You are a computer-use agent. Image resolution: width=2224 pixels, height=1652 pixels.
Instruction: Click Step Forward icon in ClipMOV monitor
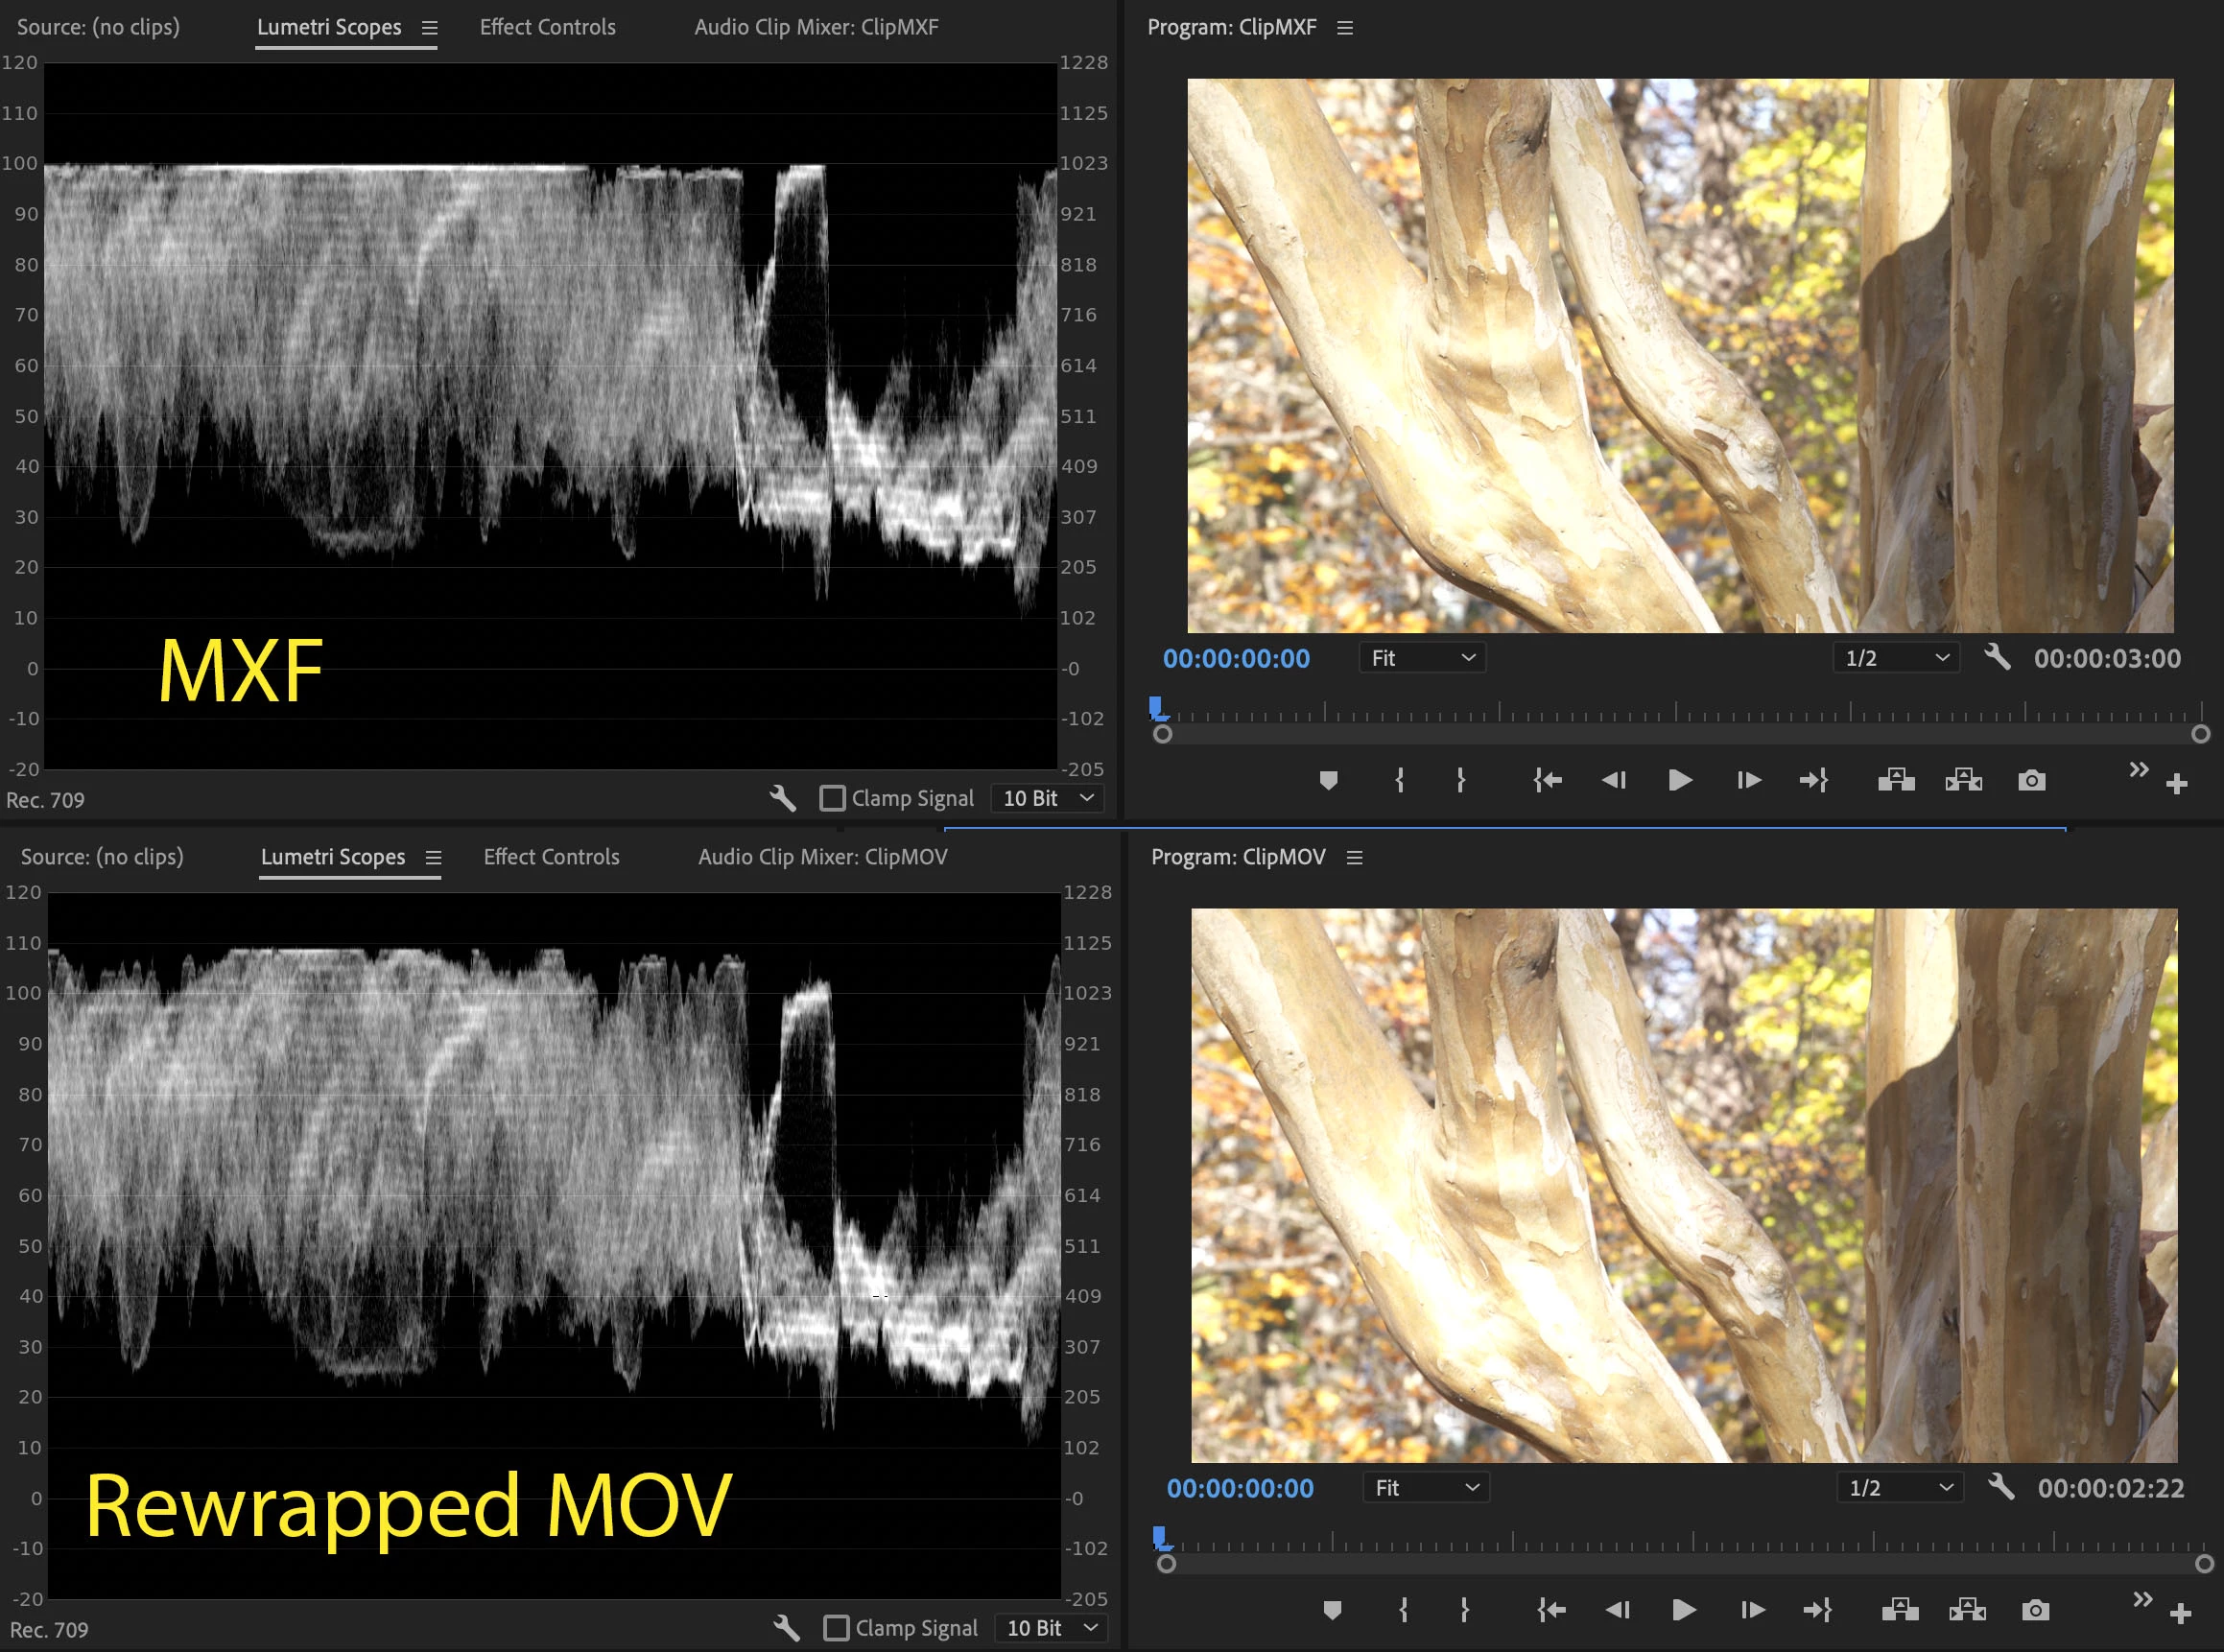1752,1610
